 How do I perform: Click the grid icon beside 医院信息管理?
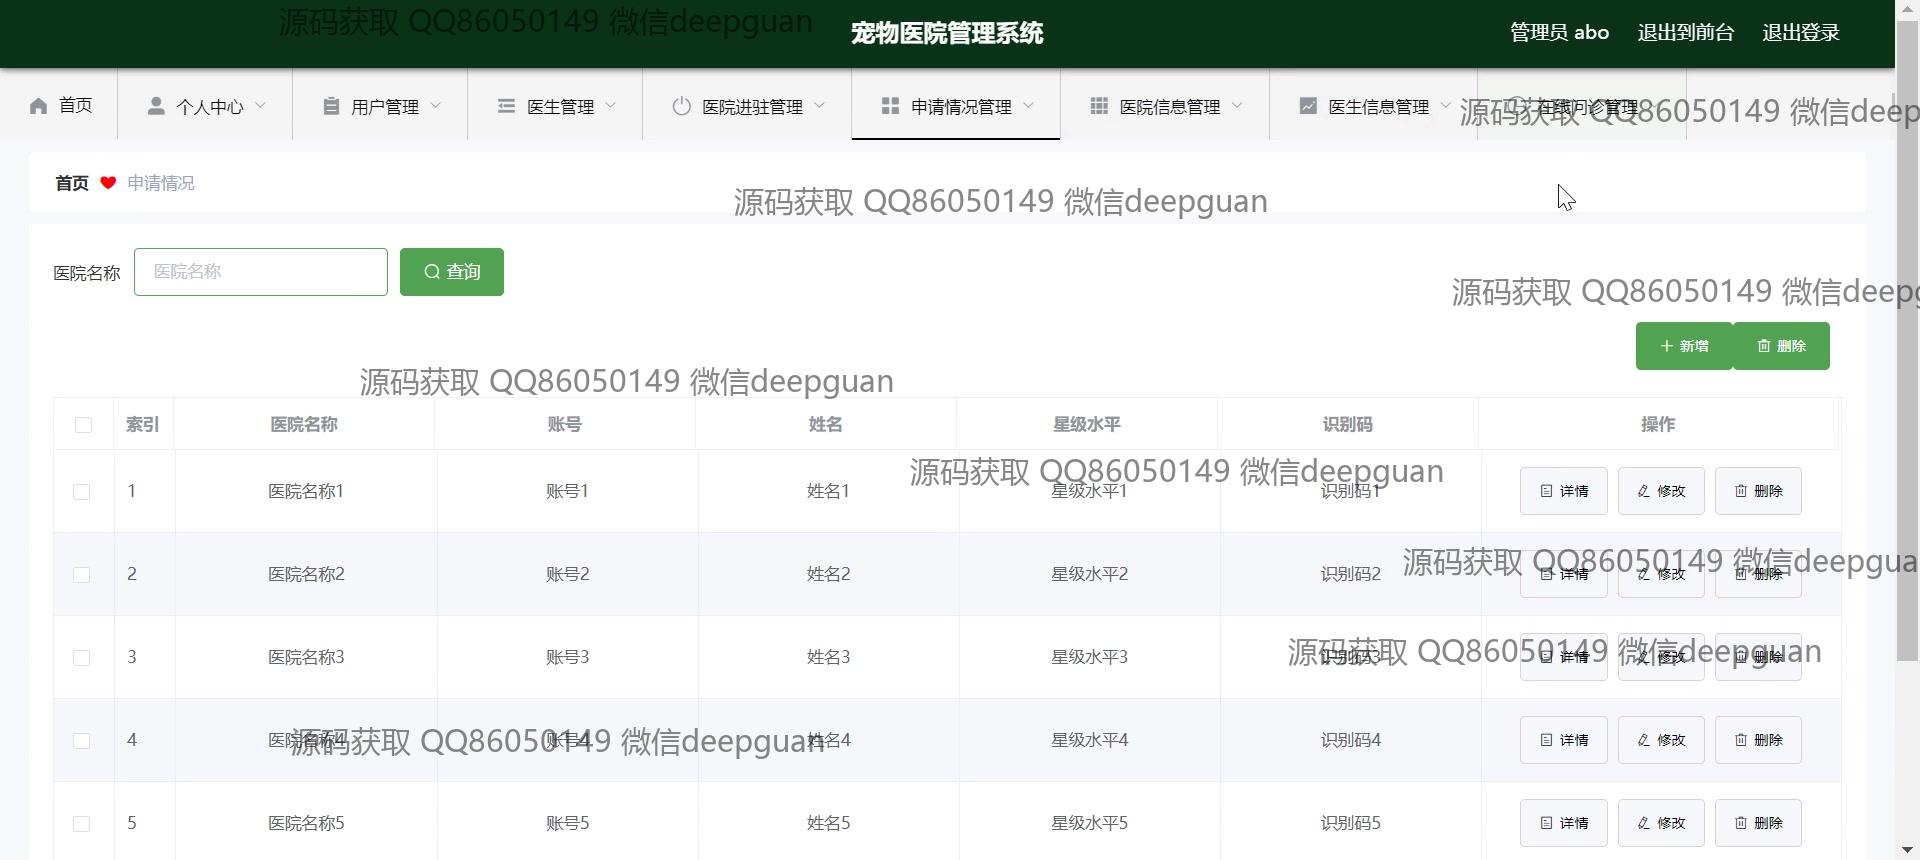coord(1099,106)
